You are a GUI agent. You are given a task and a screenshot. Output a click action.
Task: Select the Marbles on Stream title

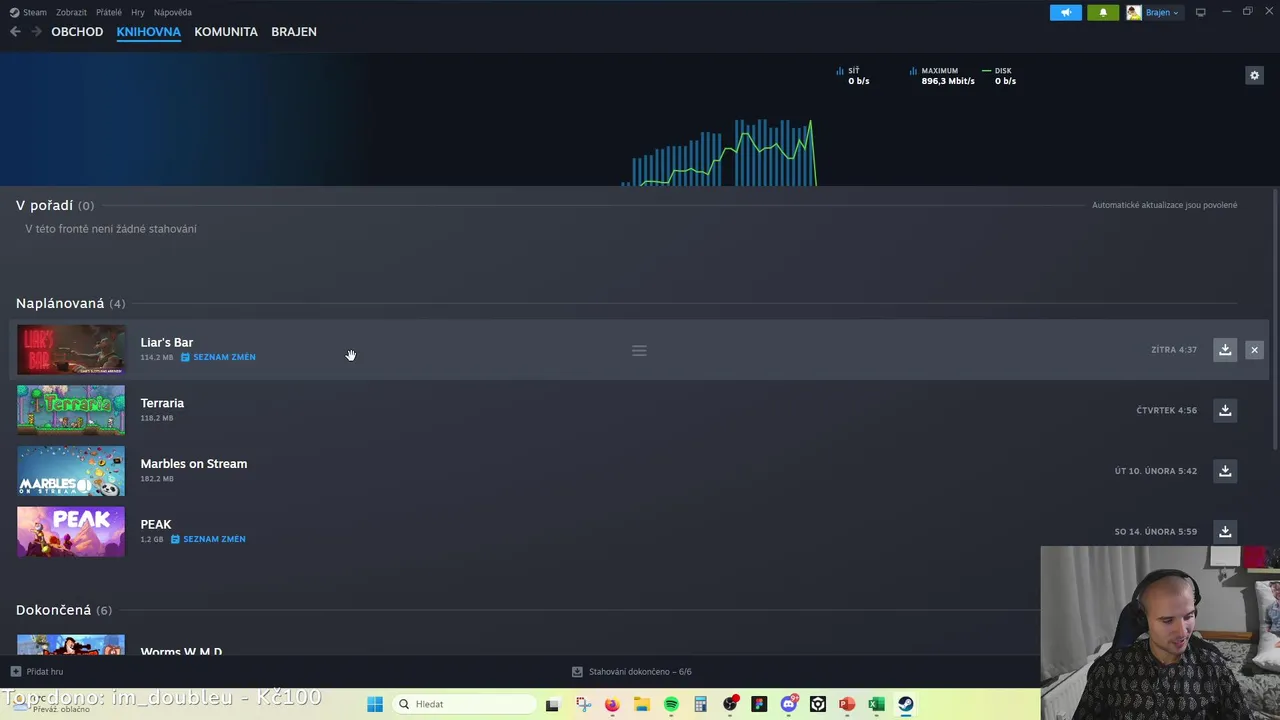[x=194, y=464]
